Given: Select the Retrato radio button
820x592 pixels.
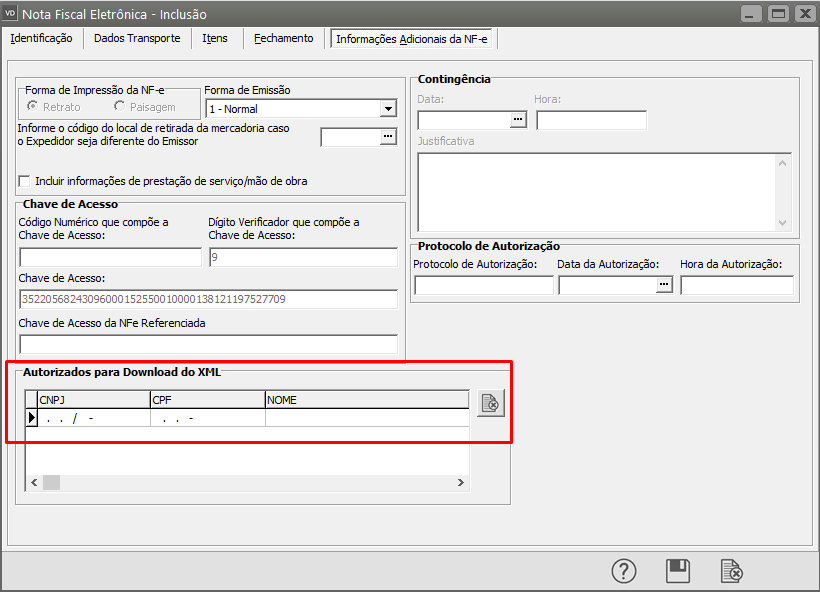Looking at the screenshot, I should (x=32, y=106).
